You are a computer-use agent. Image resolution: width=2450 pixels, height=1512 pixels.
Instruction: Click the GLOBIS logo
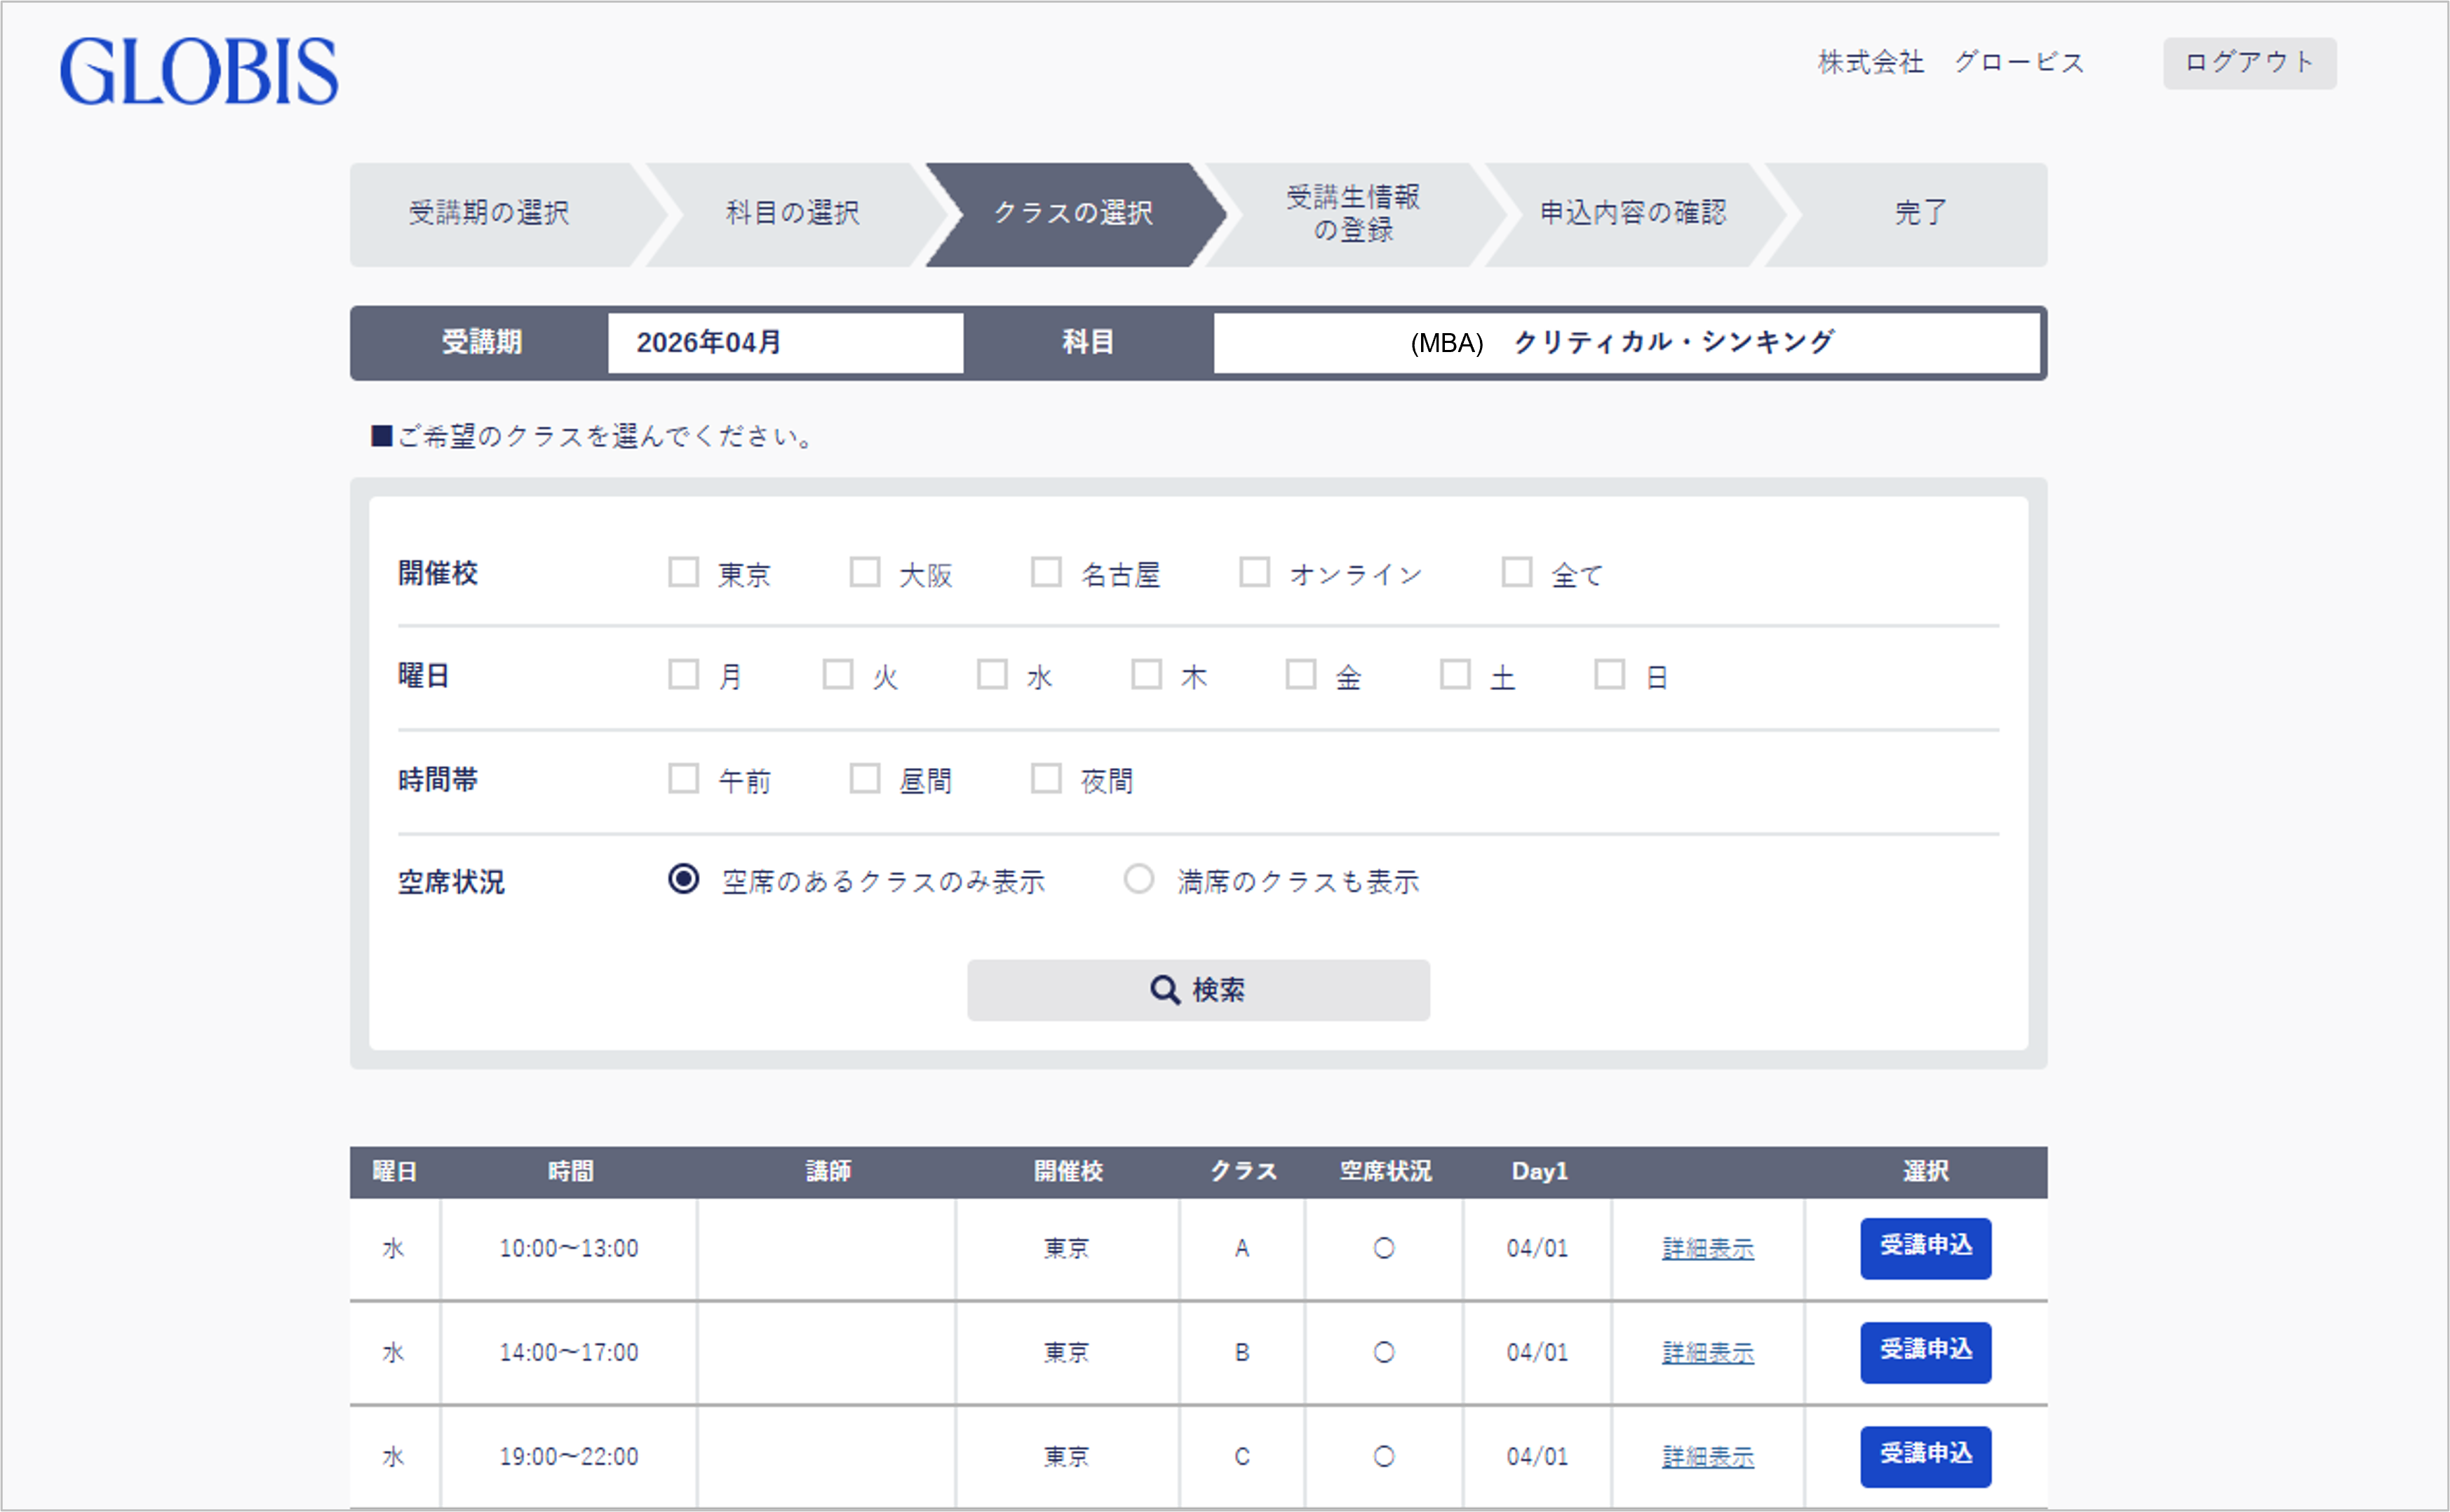[x=199, y=71]
